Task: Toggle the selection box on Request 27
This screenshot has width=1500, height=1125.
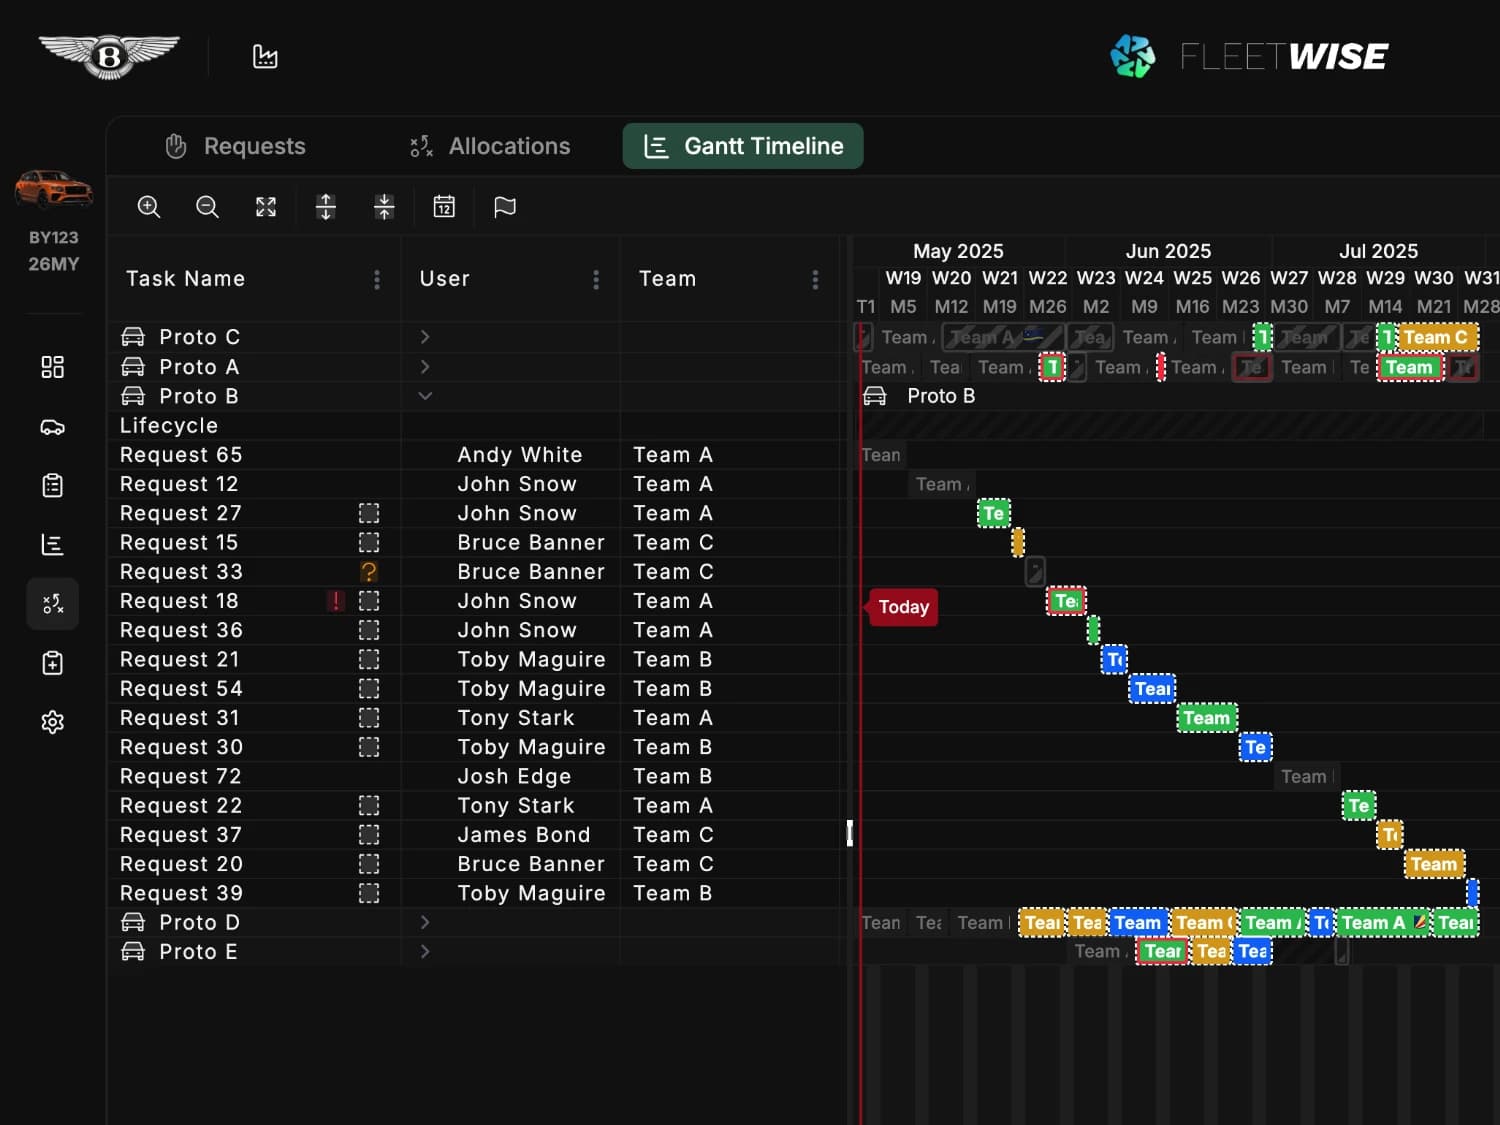Action: [369, 513]
